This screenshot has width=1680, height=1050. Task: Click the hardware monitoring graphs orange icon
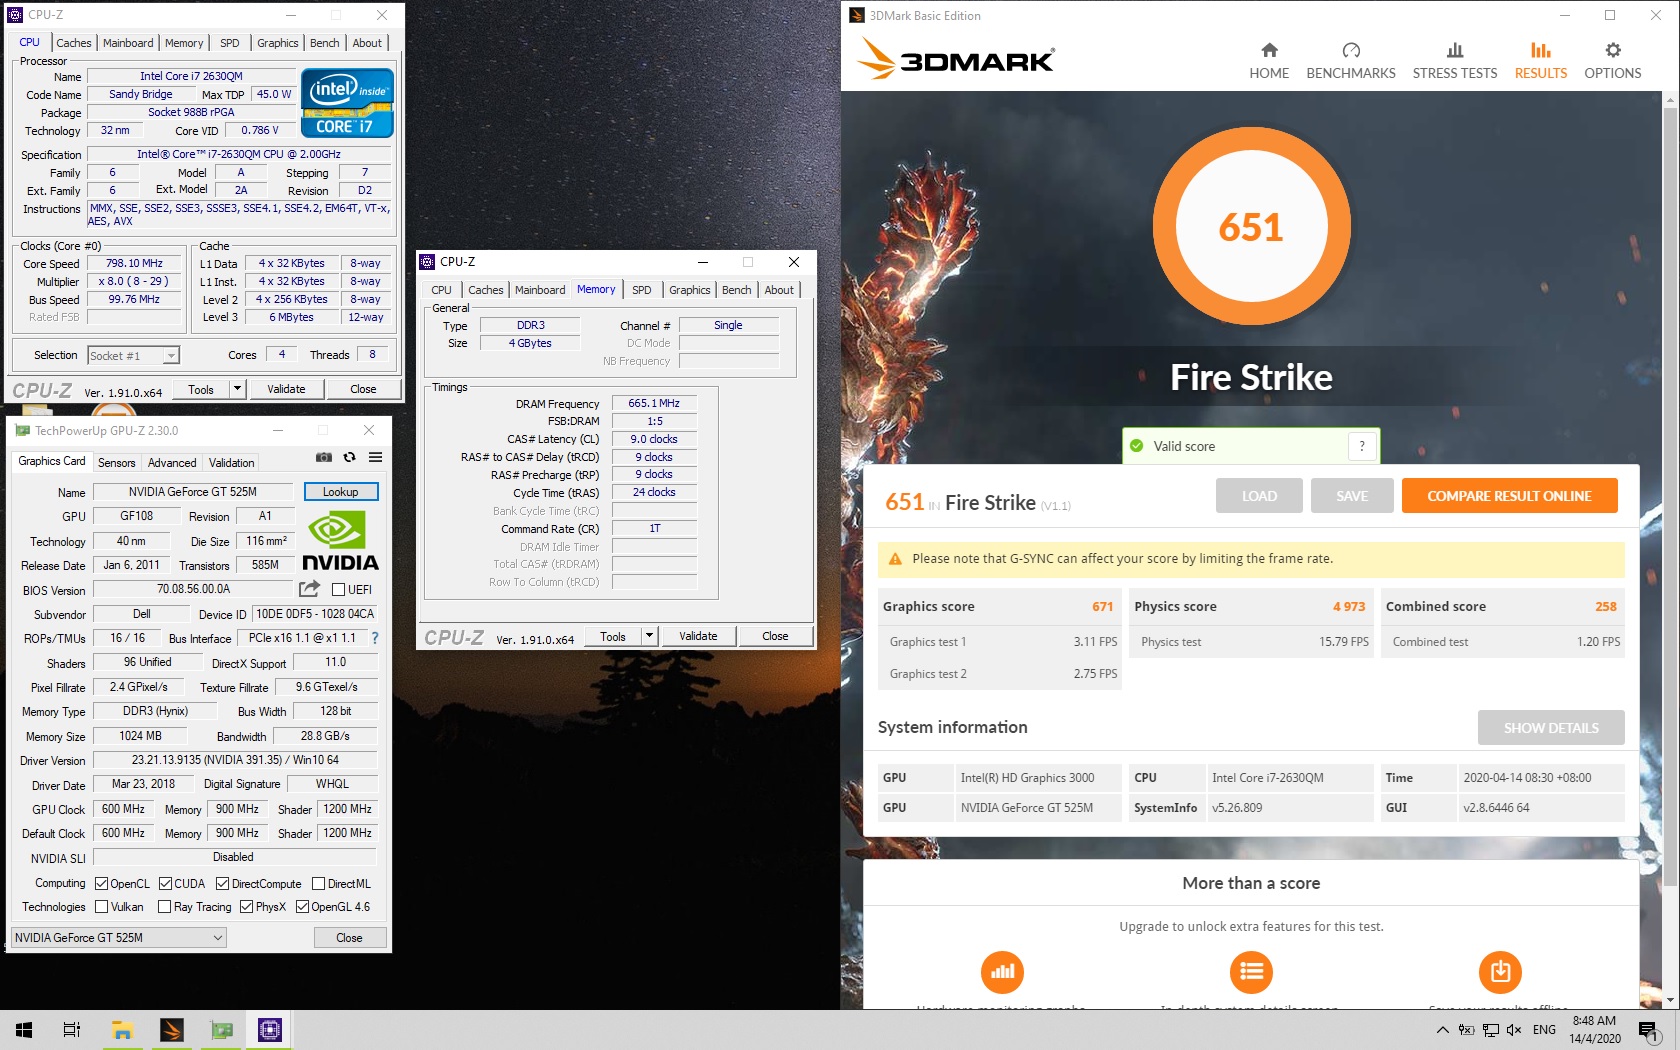tap(1002, 971)
